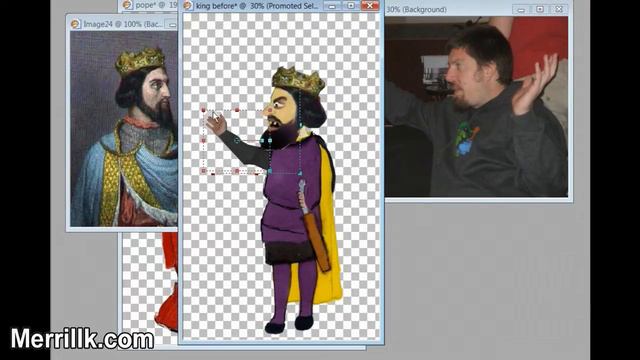Minimize the Background photo window

coord(521,9)
